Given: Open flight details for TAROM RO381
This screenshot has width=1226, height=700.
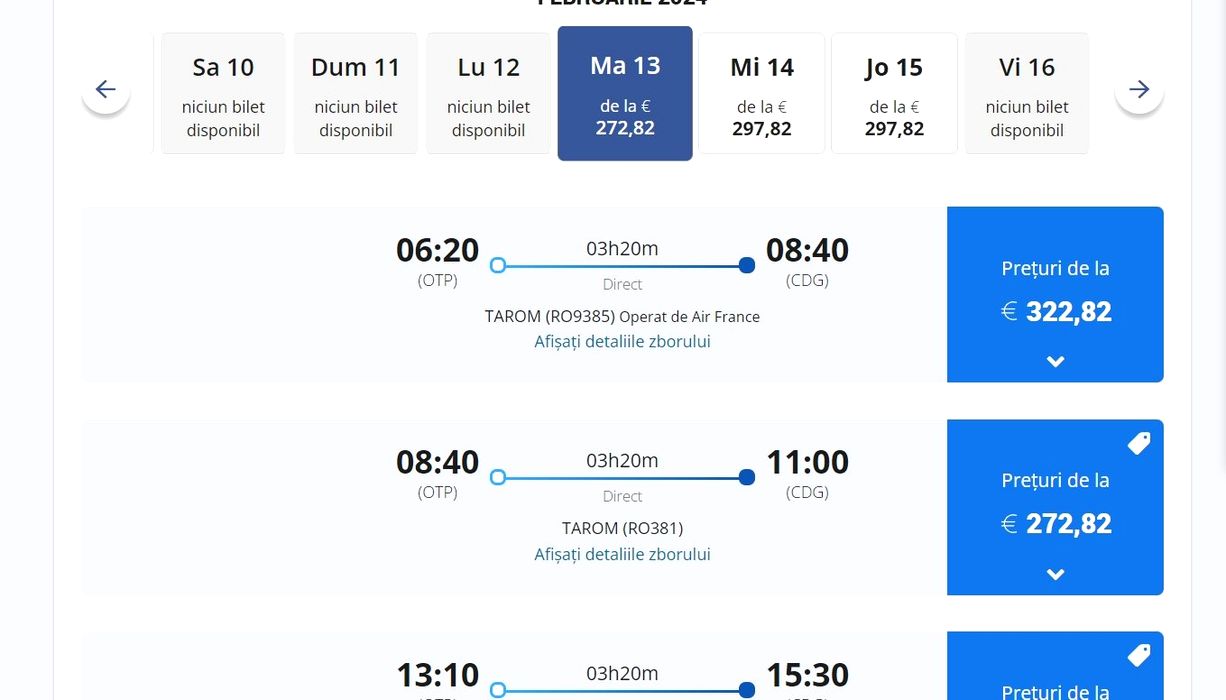Looking at the screenshot, I should click(622, 554).
